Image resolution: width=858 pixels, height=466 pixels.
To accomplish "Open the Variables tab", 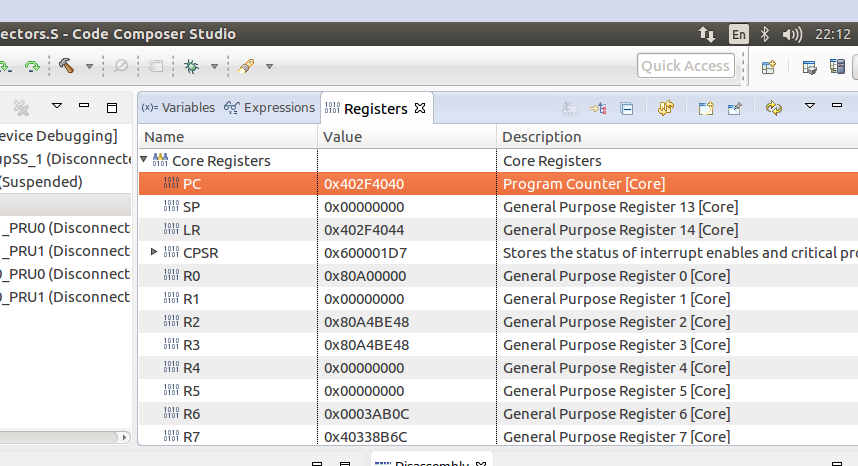I will [178, 108].
